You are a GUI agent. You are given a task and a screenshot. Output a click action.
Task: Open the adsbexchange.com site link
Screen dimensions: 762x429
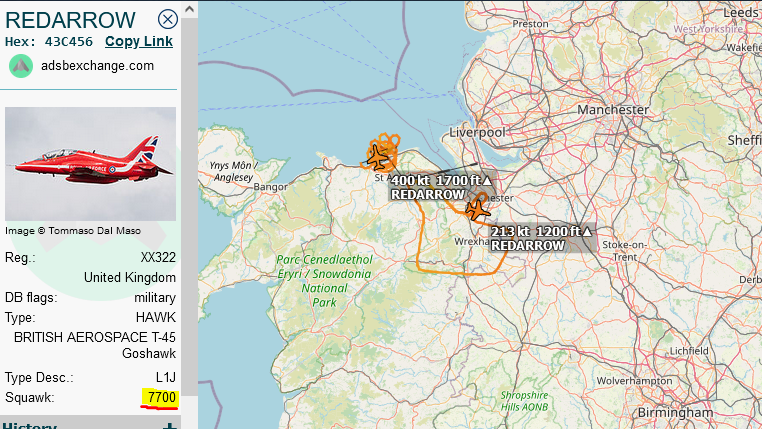coord(97,66)
